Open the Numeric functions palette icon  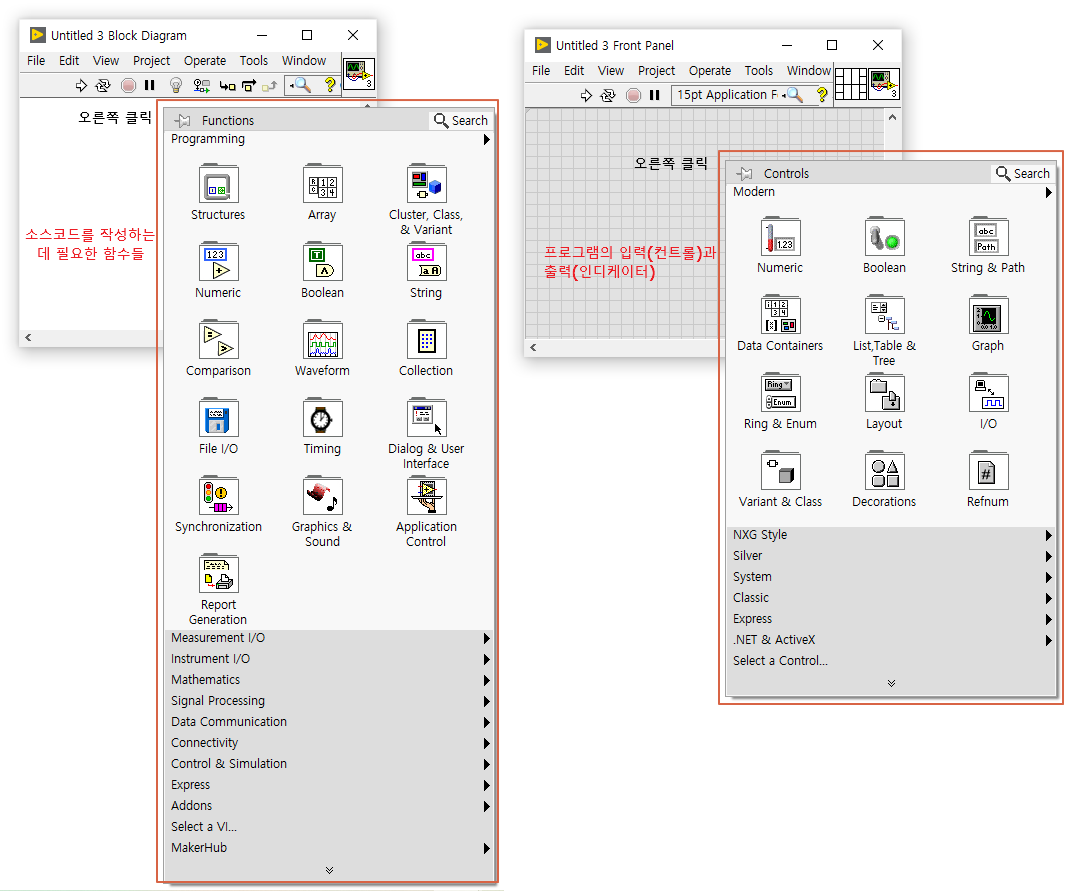(218, 262)
